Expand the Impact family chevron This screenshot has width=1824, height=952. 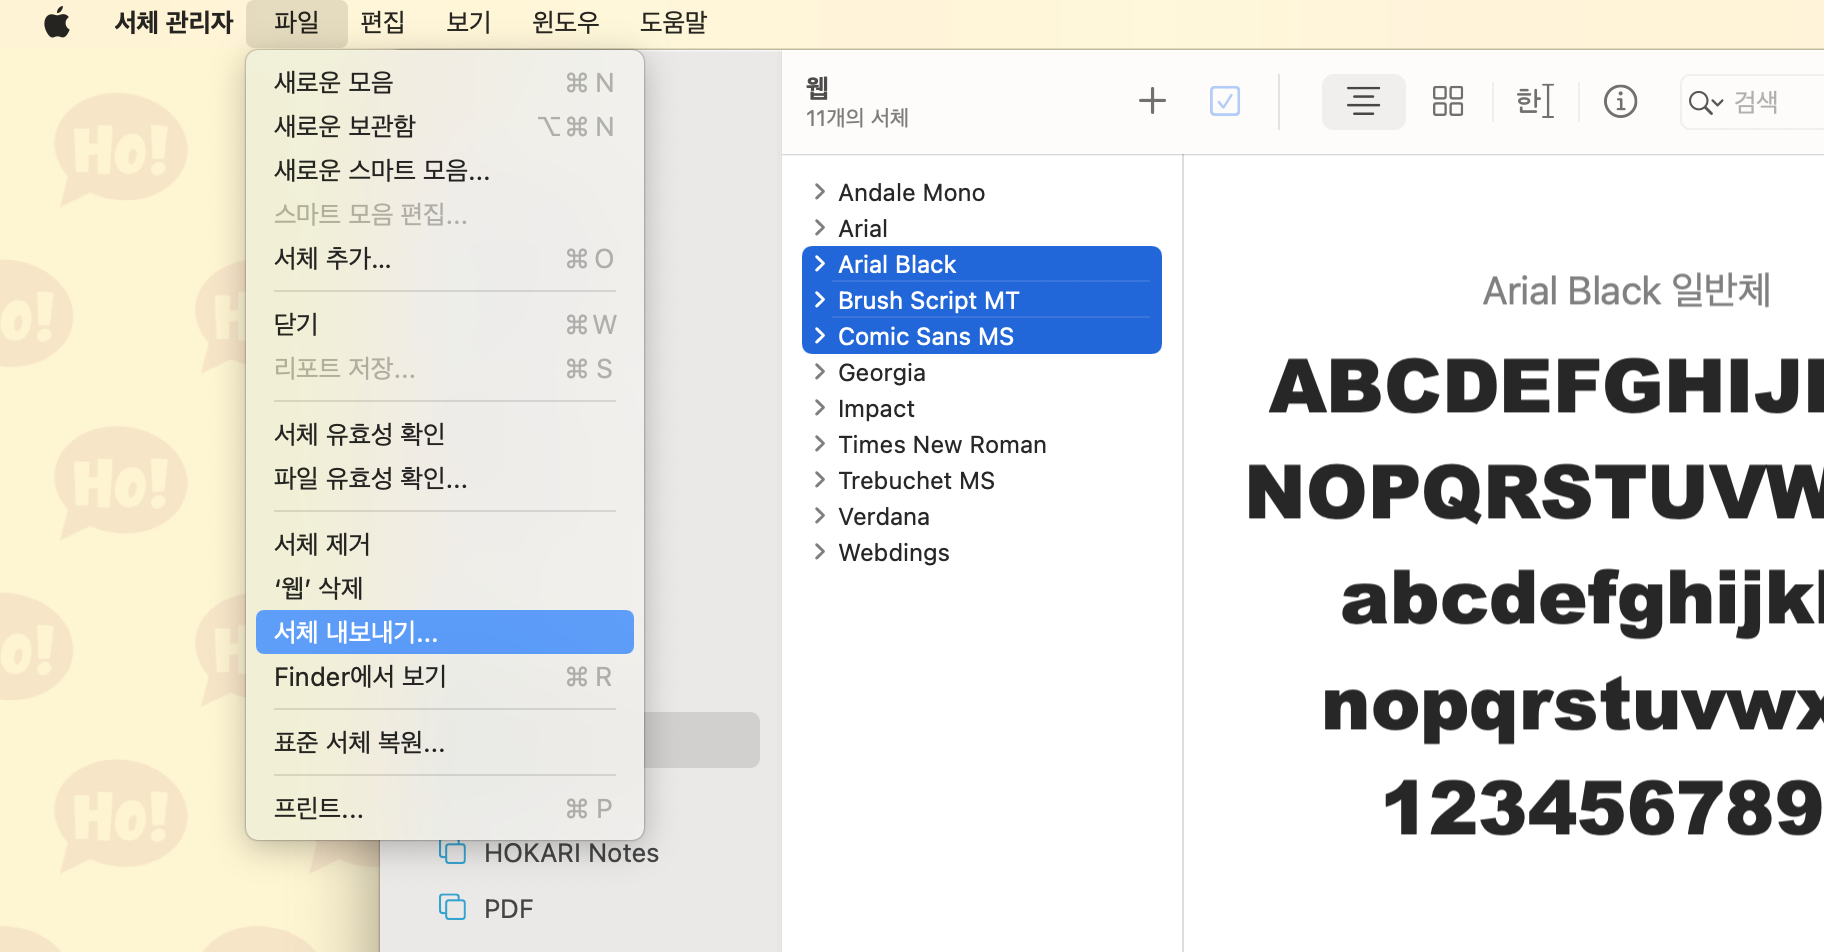coord(820,408)
